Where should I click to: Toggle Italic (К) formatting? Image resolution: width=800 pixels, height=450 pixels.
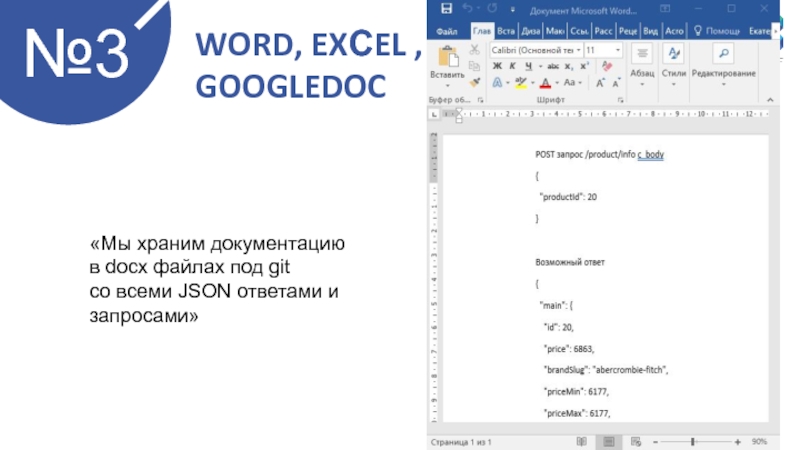tap(511, 66)
